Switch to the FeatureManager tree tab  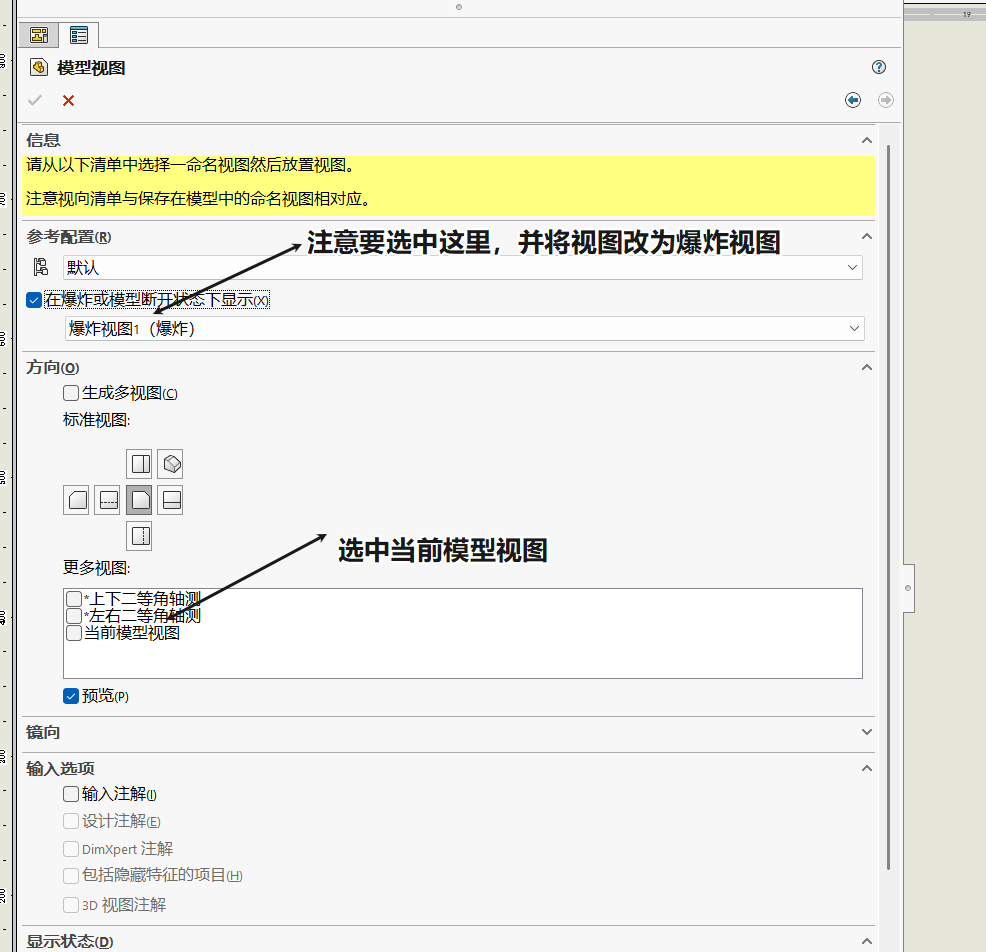(x=38, y=34)
